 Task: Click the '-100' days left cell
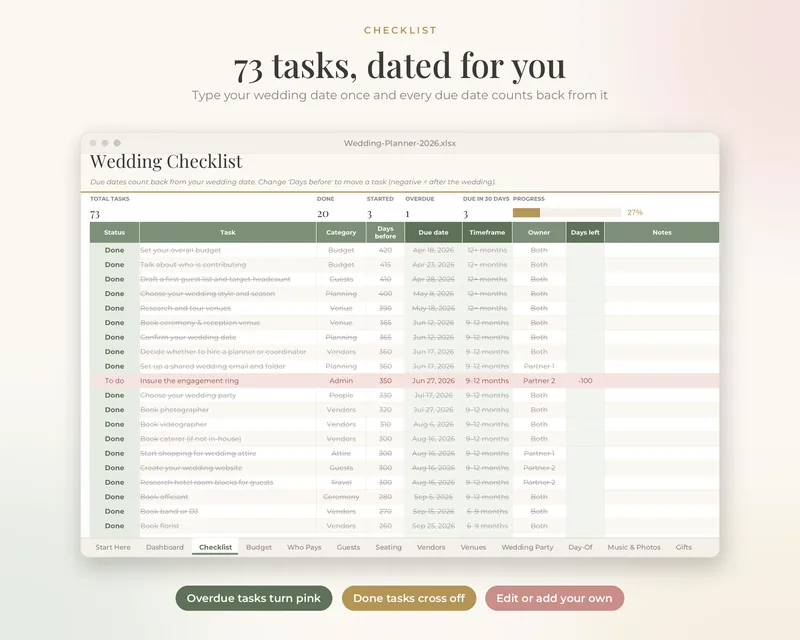pos(585,381)
